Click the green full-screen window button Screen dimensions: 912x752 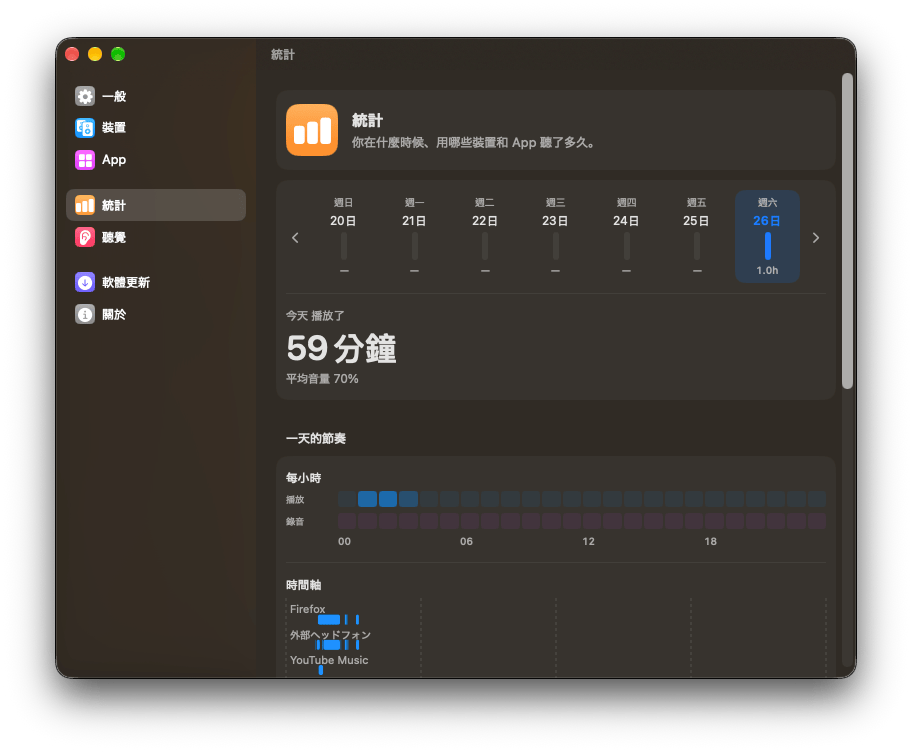pyautogui.click(x=118, y=54)
